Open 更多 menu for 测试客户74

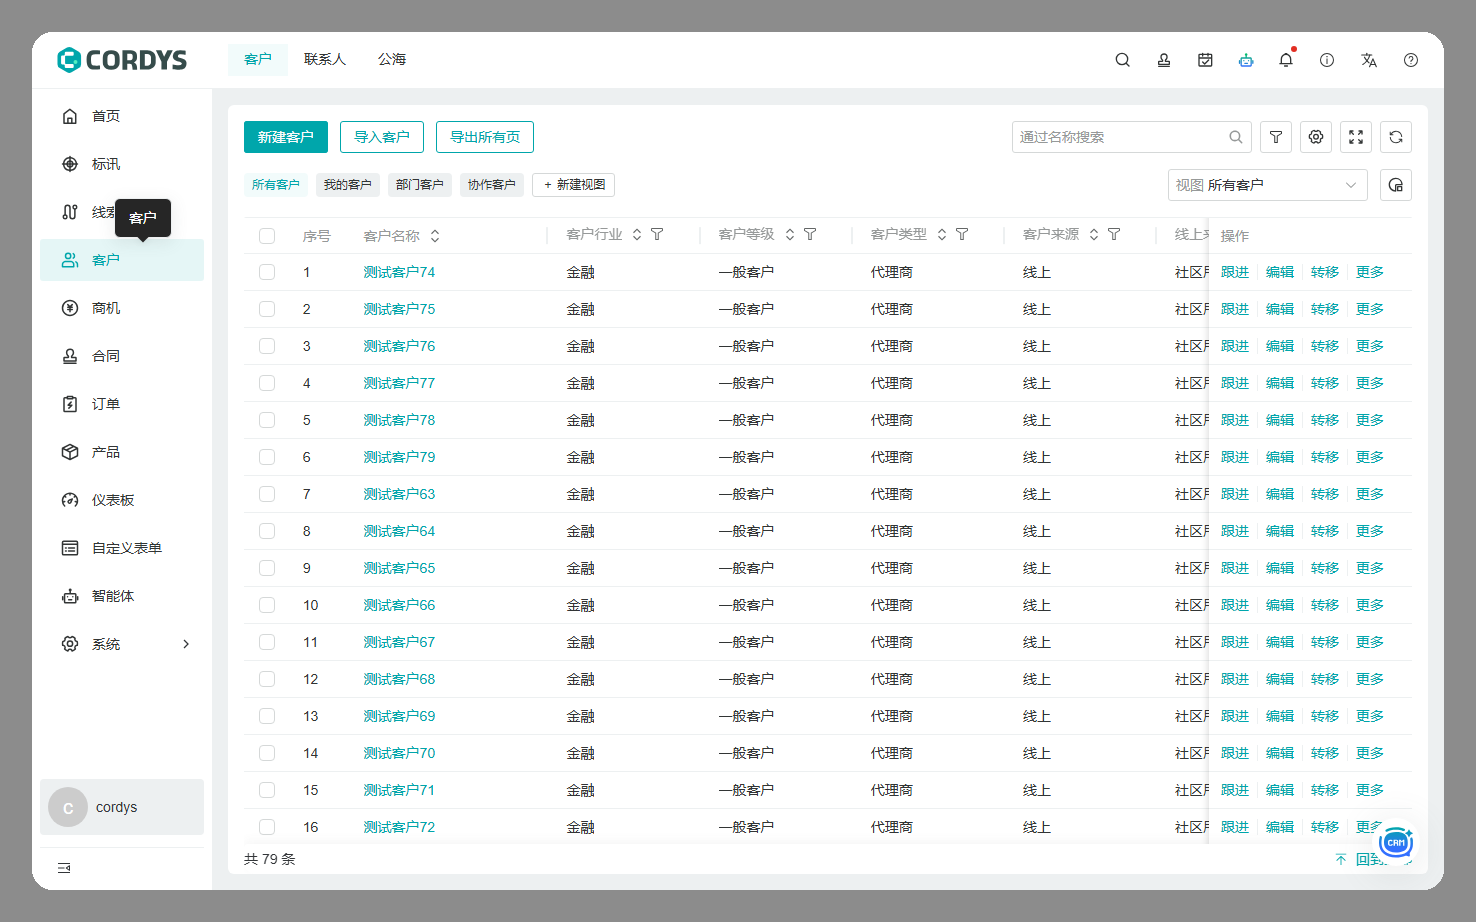coord(1370,272)
